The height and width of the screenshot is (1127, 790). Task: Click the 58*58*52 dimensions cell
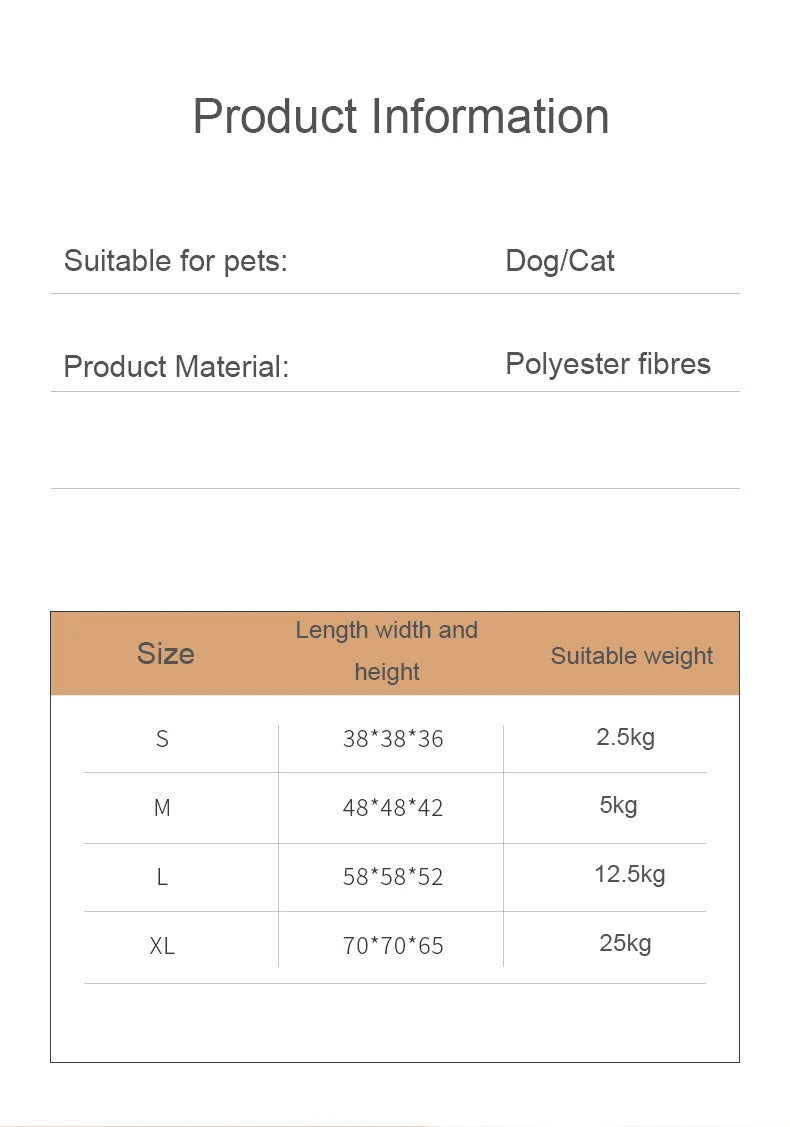coord(392,877)
